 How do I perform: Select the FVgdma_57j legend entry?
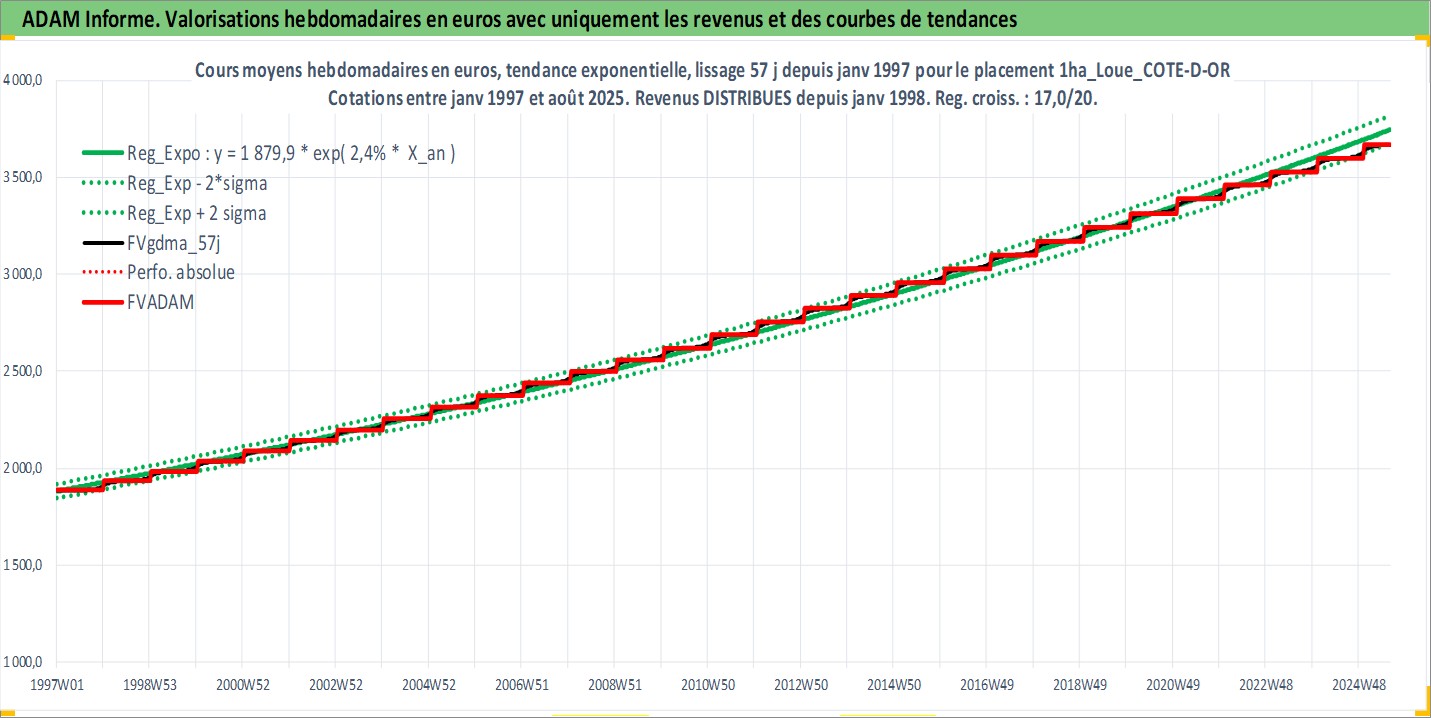click(x=151, y=242)
